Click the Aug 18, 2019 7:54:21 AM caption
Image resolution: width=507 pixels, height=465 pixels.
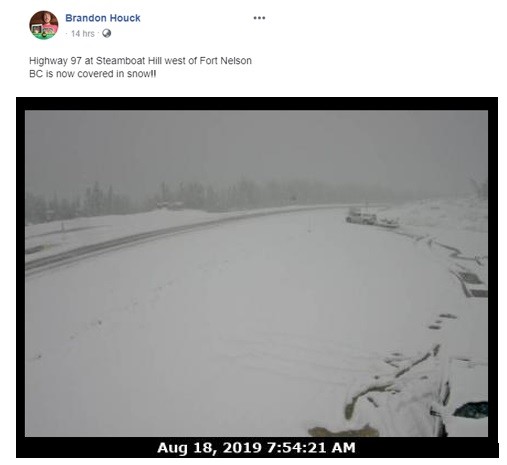(256, 447)
